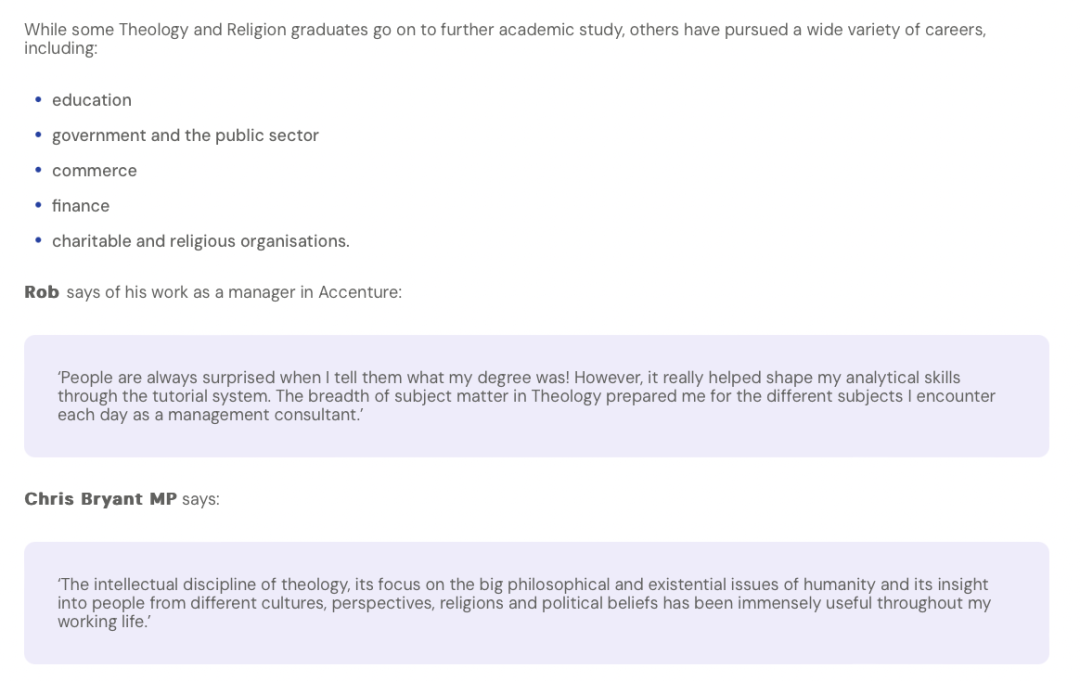Click 'management consultant' in Rob's quote
The image size is (1080, 681).
point(263,415)
